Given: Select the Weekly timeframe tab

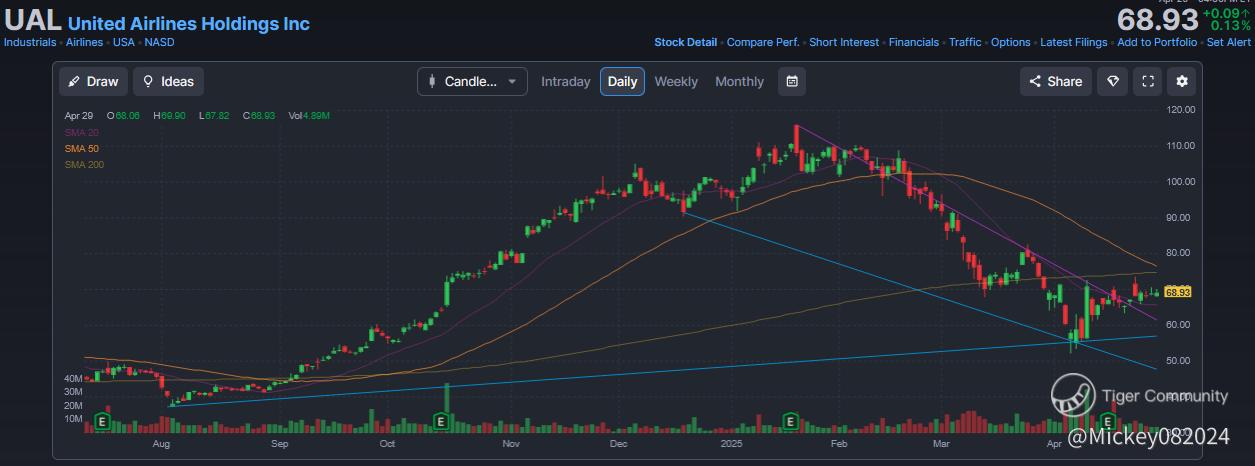Looking at the screenshot, I should pyautogui.click(x=676, y=81).
